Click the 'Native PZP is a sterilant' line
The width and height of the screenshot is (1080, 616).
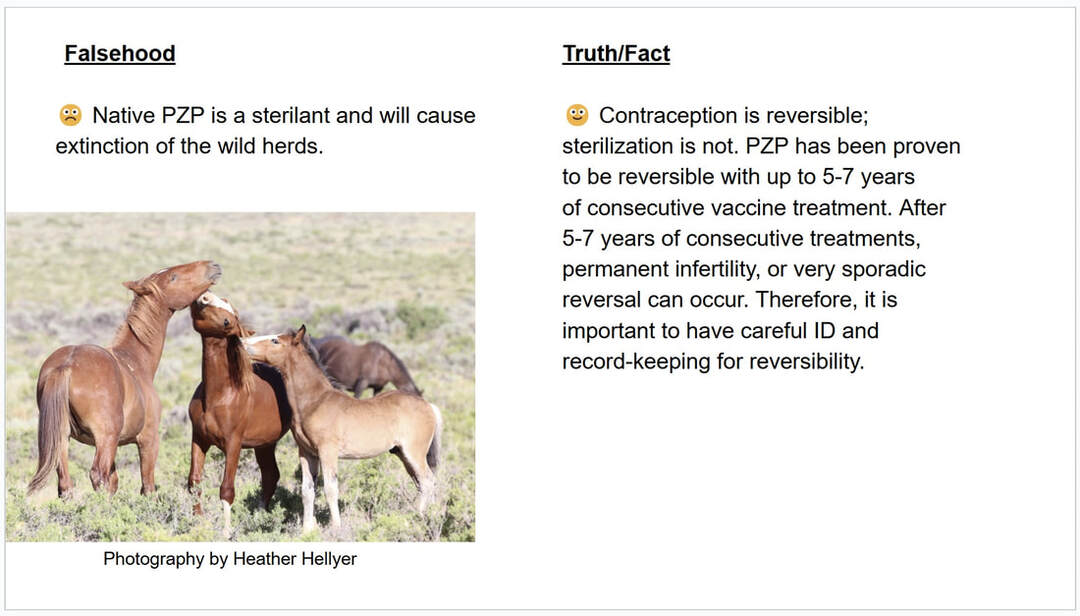[284, 115]
